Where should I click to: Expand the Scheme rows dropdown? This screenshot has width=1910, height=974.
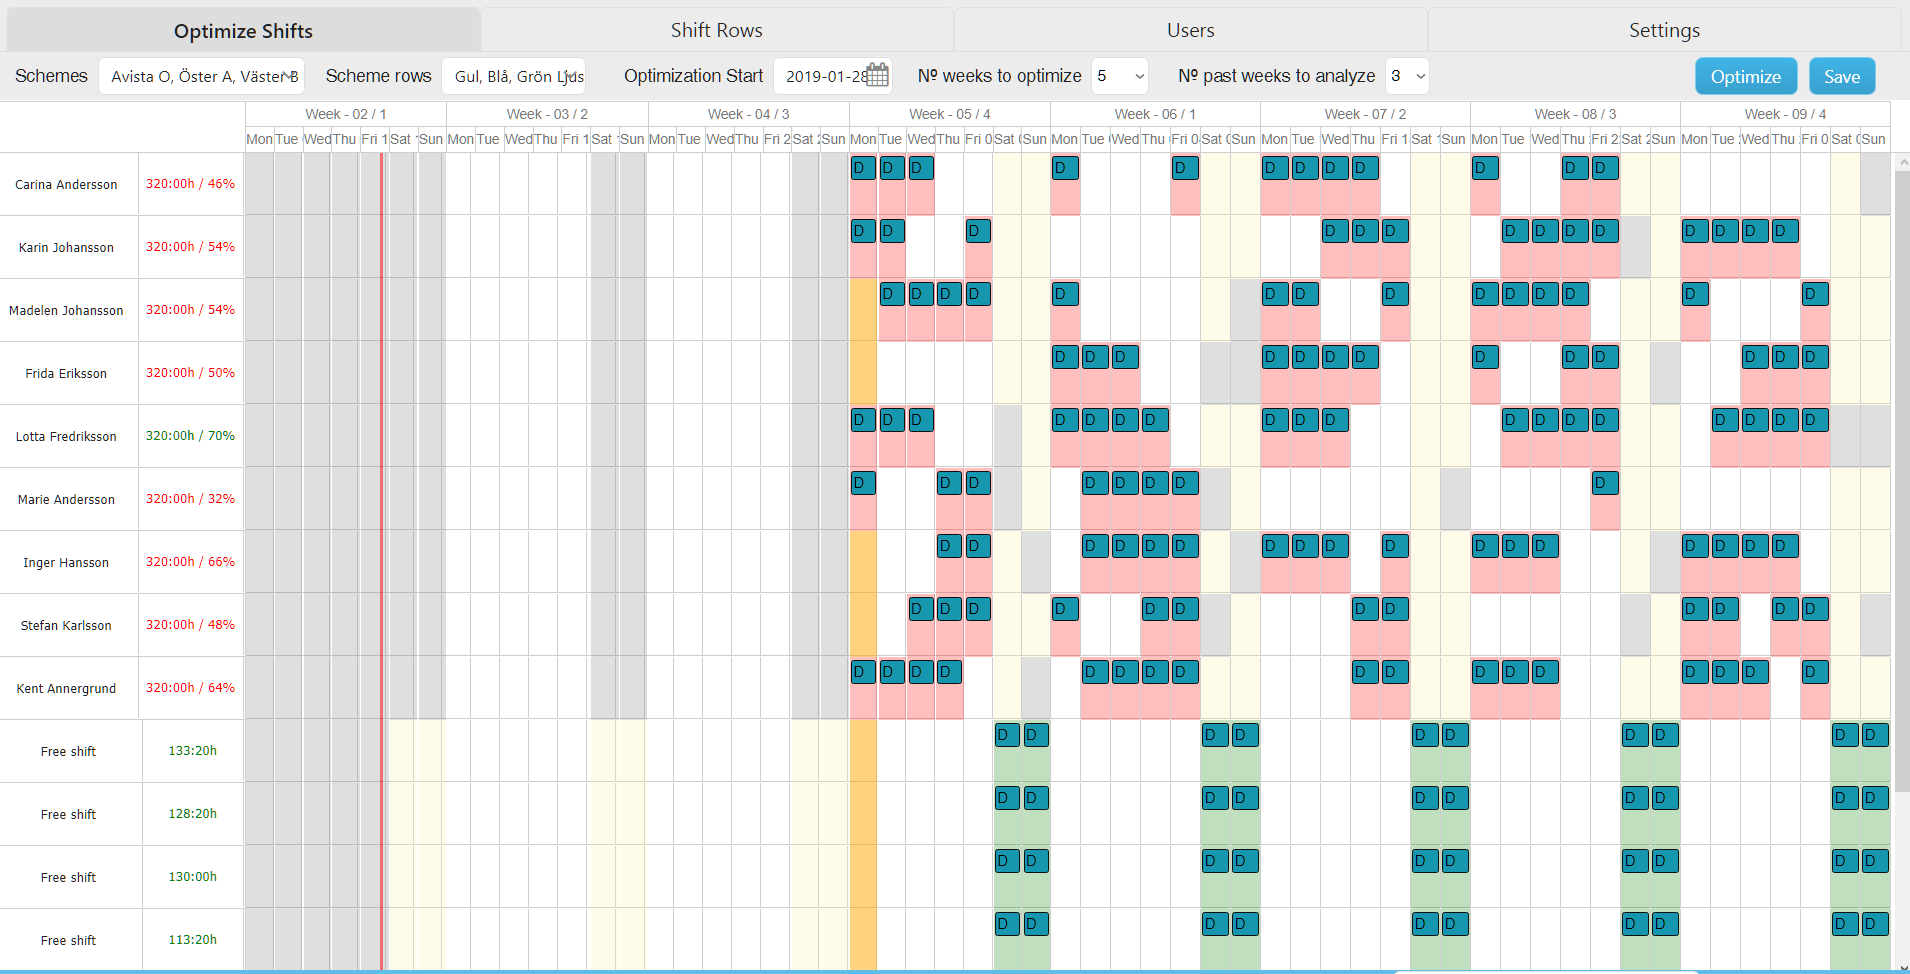(514, 76)
